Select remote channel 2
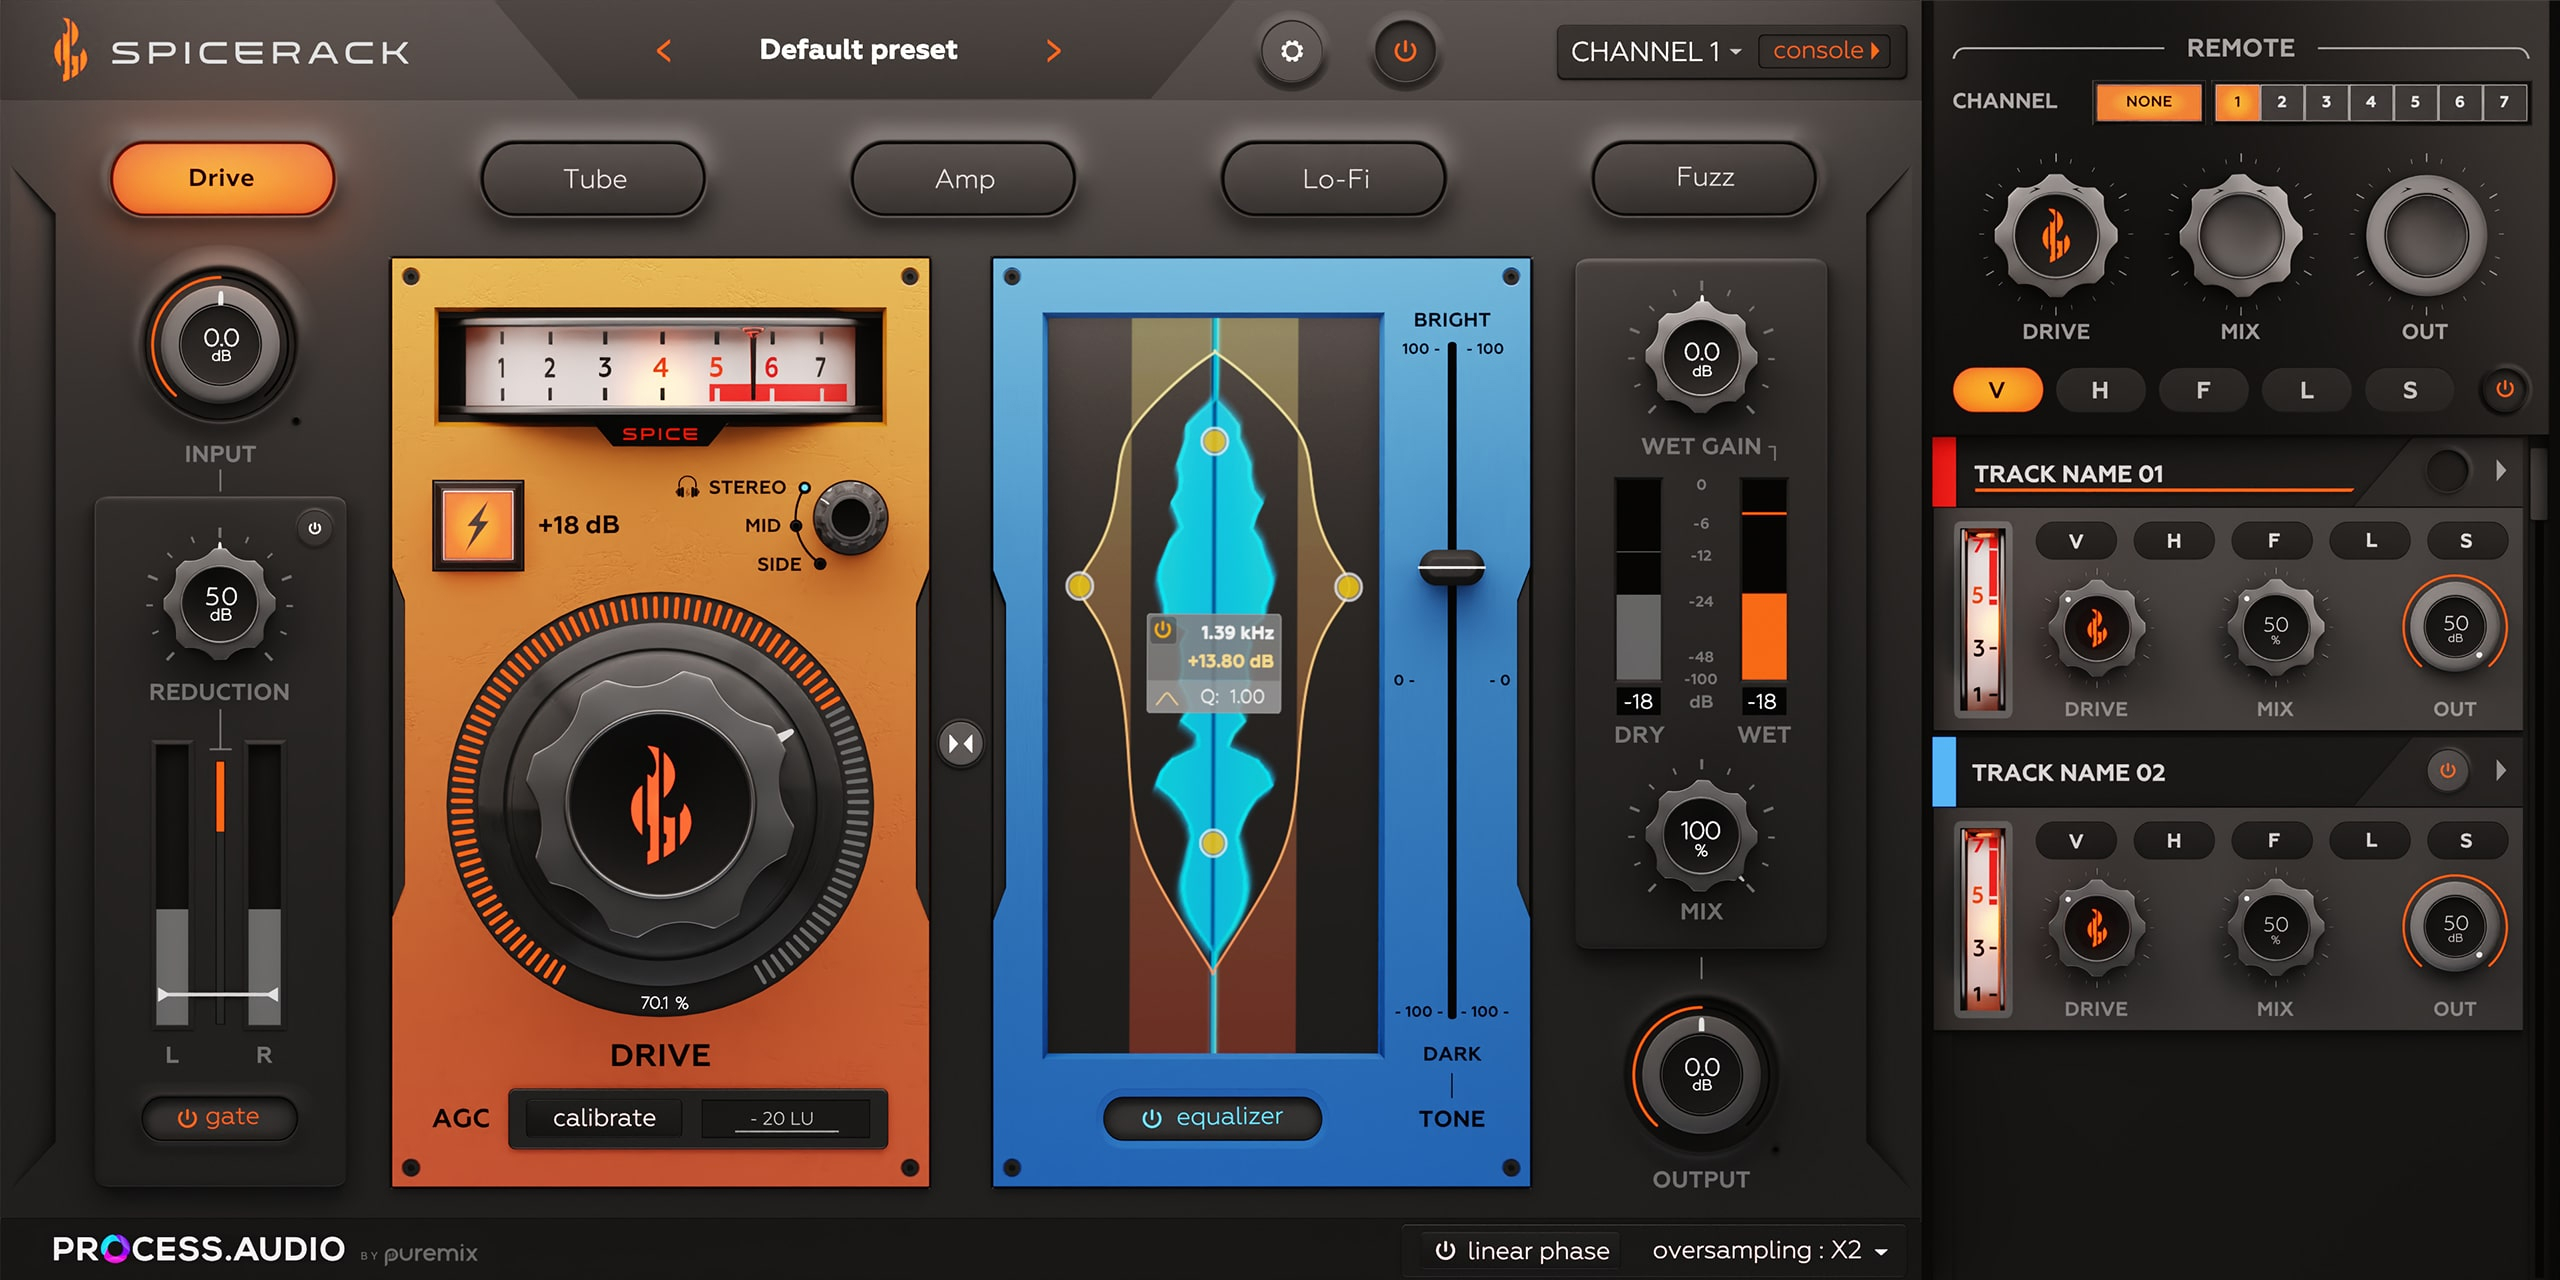Viewport: 2560px width, 1280px height. [x=2282, y=101]
